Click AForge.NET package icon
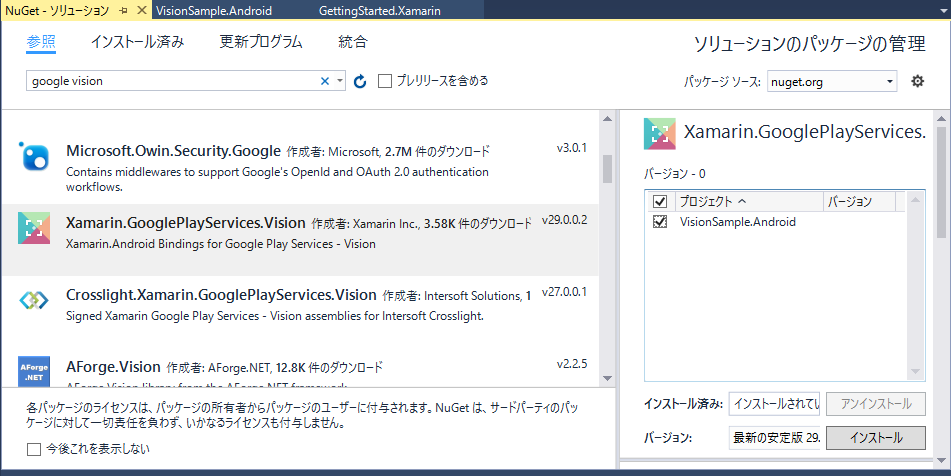This screenshot has width=951, height=476. pos(34,372)
